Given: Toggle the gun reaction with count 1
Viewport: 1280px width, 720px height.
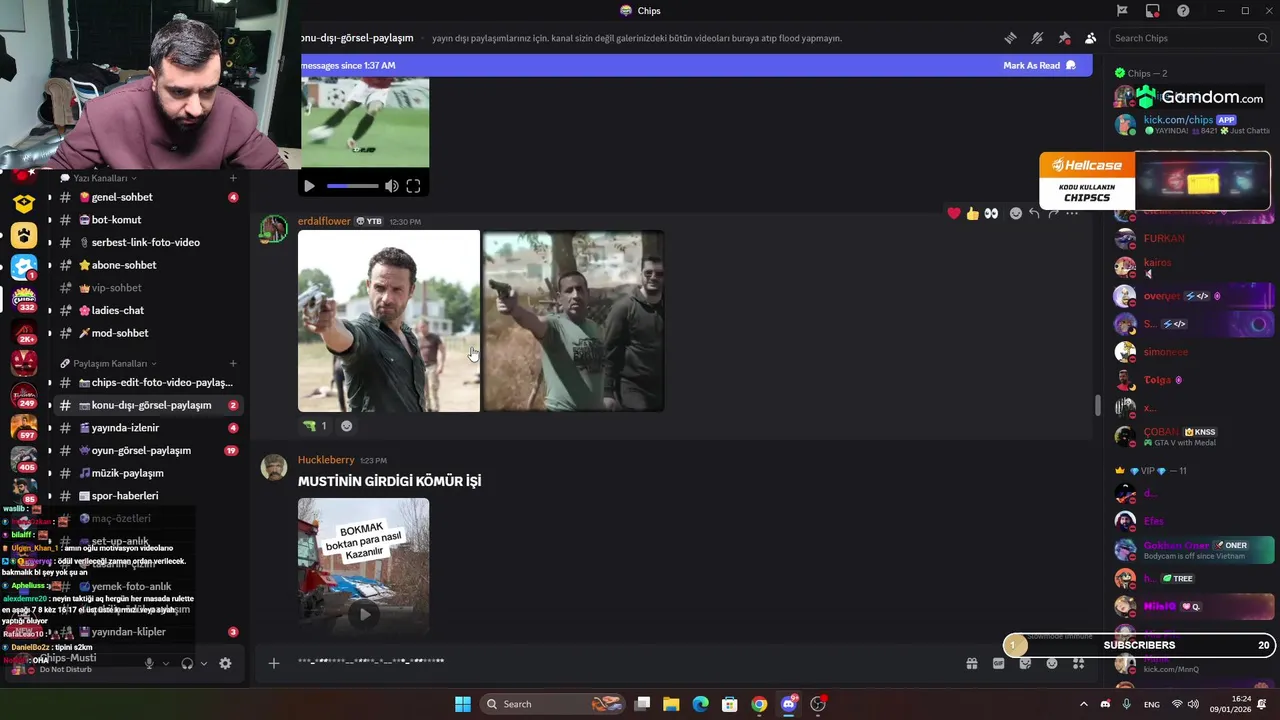Looking at the screenshot, I should (315, 426).
